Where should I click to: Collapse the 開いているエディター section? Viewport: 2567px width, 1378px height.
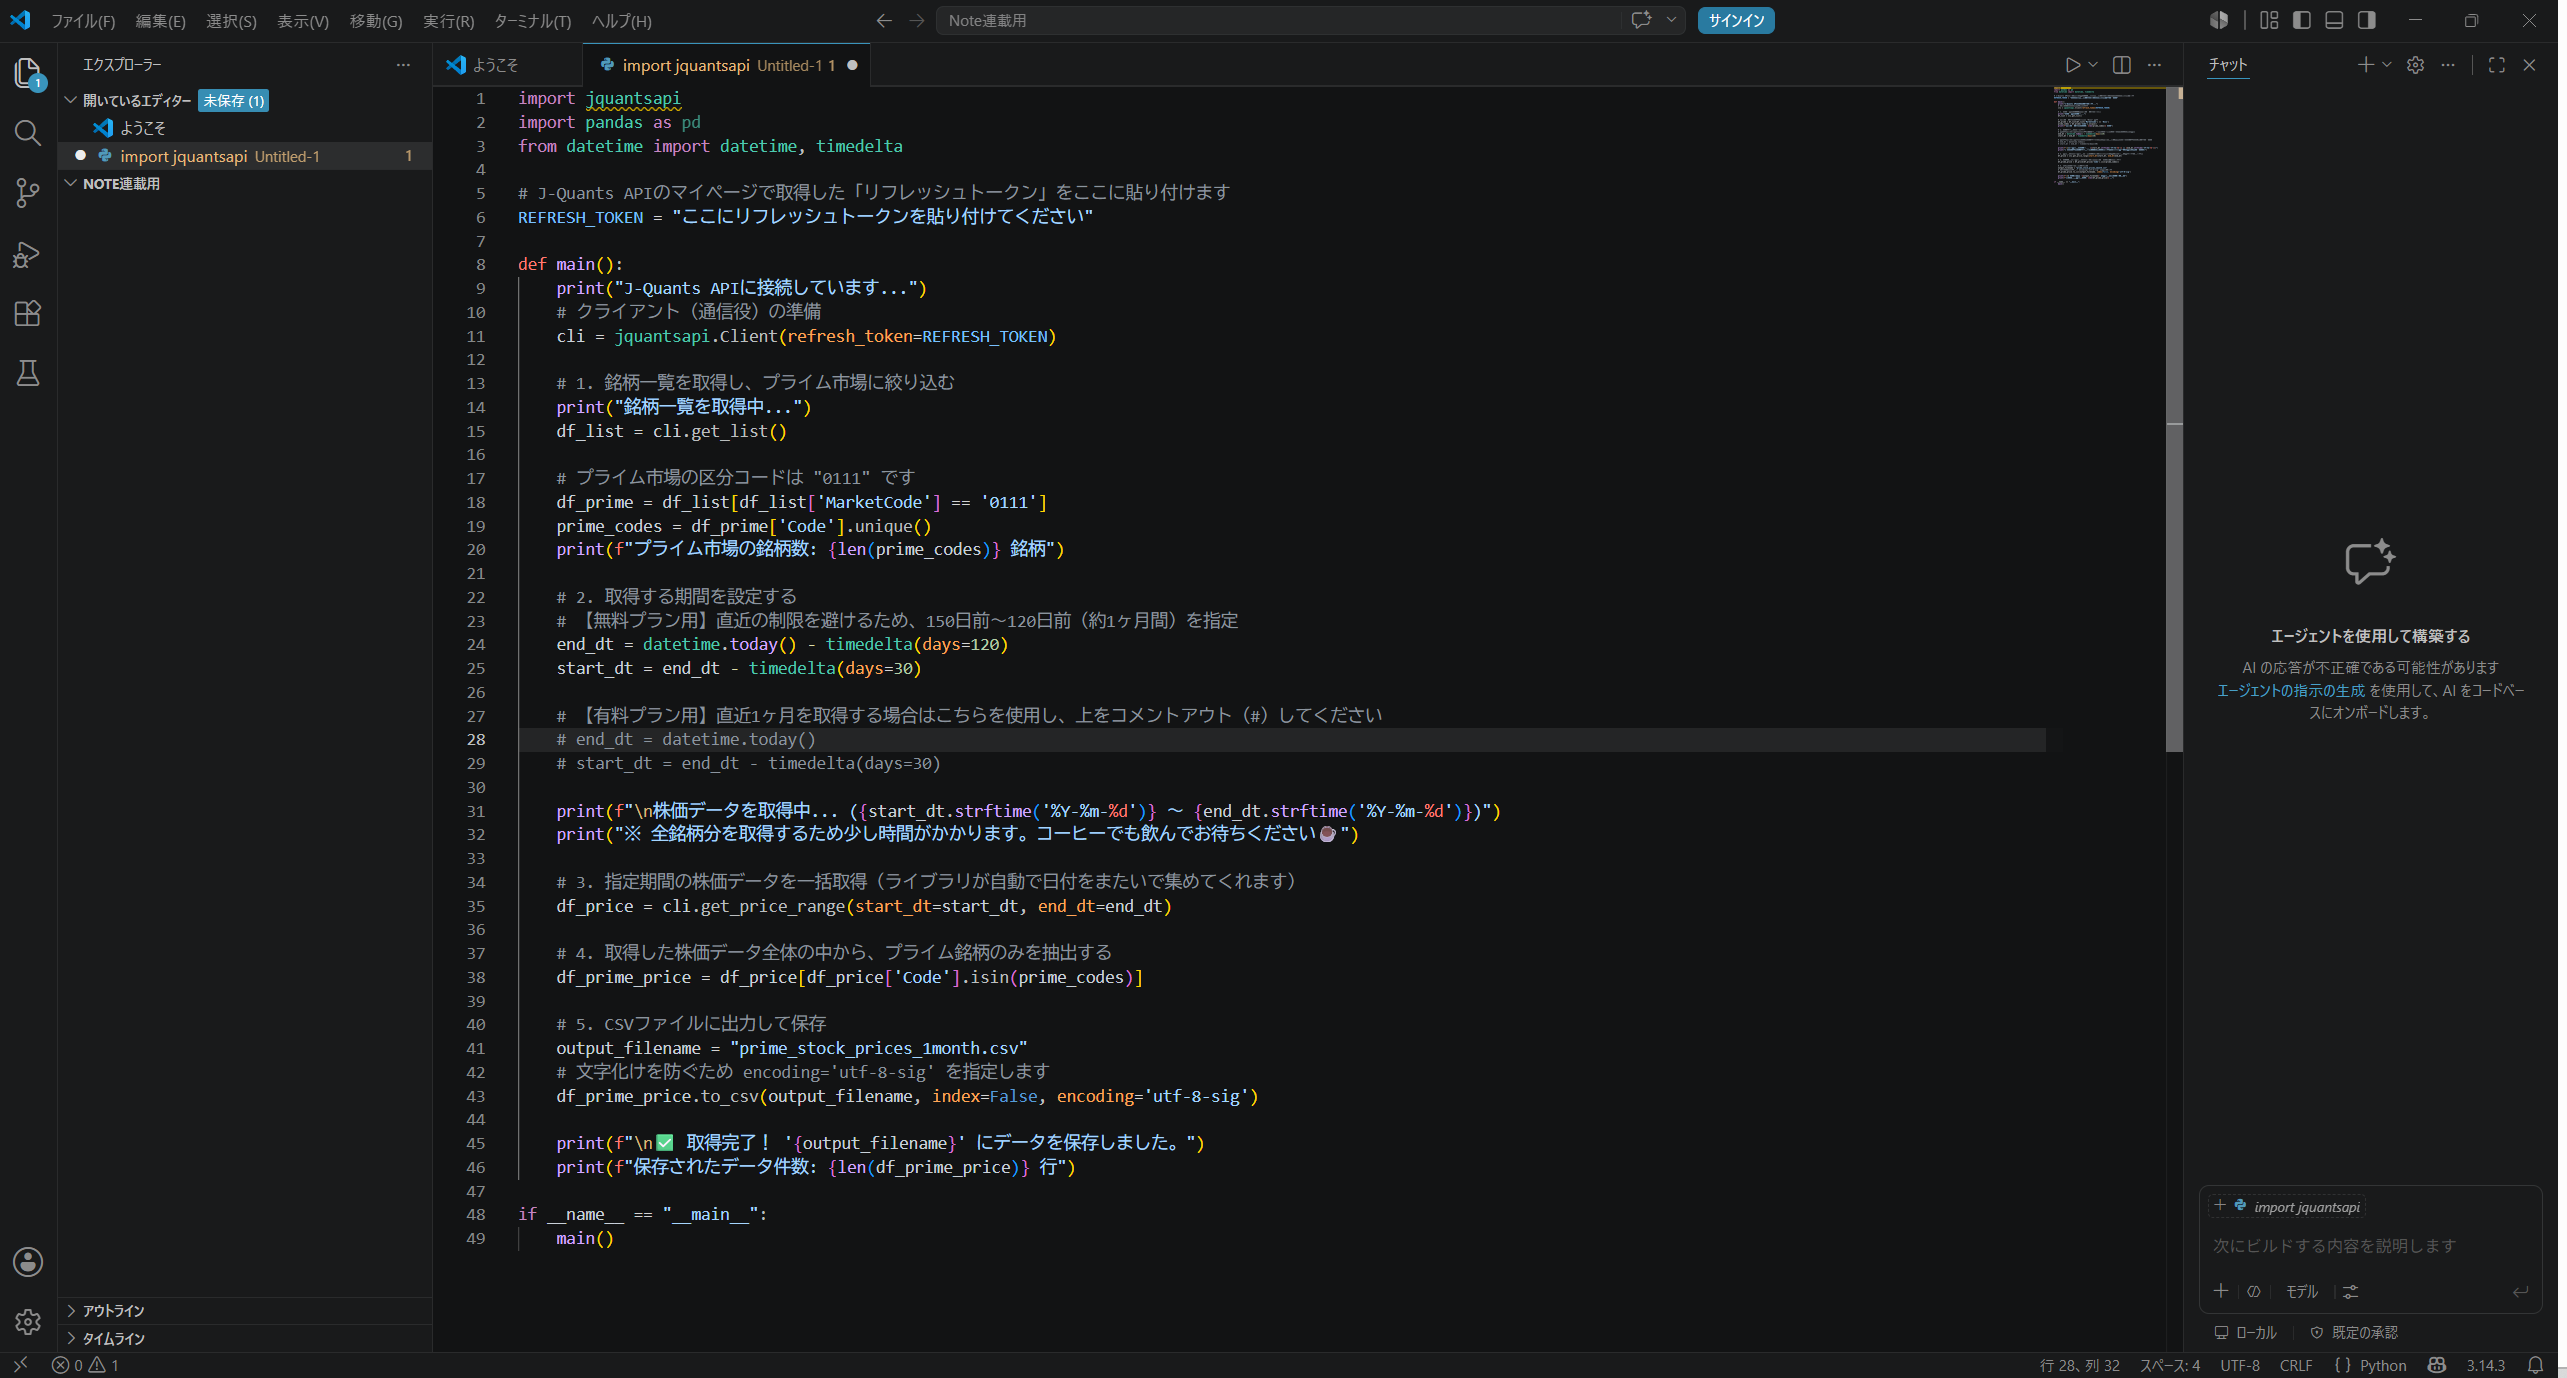point(71,100)
